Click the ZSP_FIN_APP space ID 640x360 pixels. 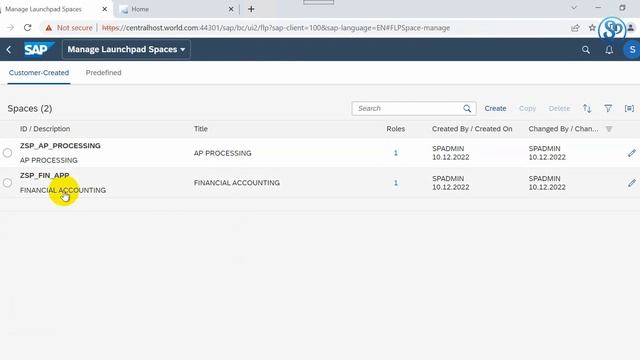44,176
